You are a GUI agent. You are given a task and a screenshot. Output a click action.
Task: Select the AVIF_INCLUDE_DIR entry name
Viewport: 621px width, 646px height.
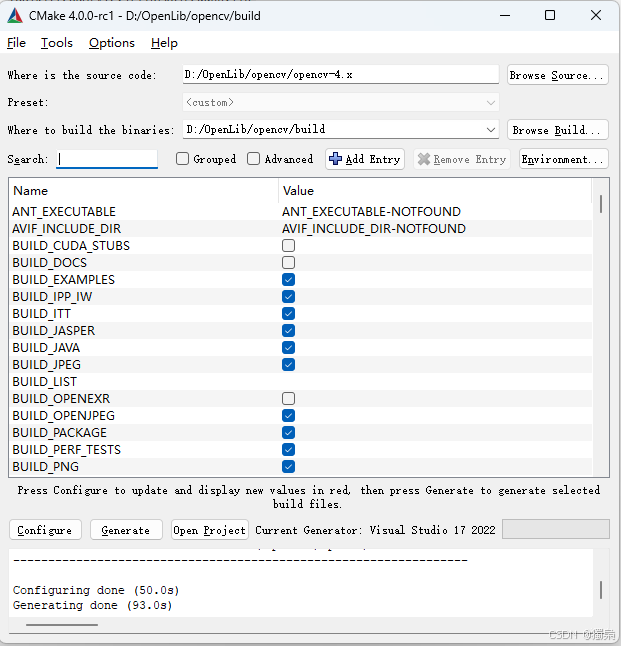(66, 229)
